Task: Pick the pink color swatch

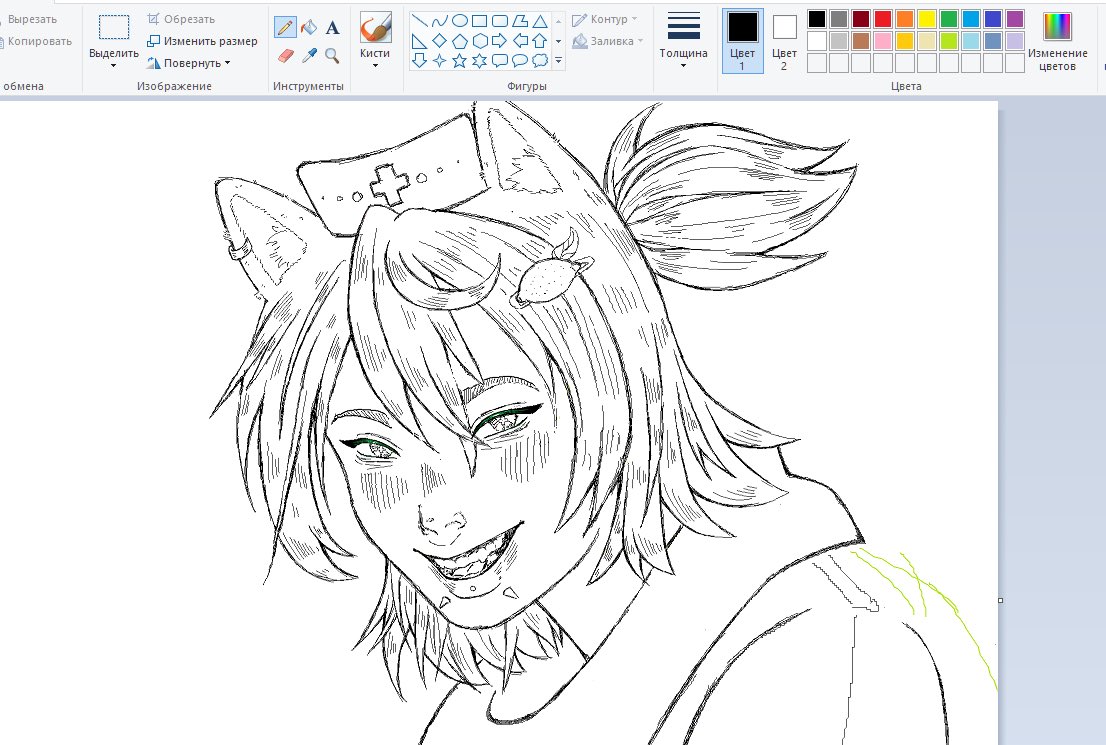Action: tap(882, 41)
